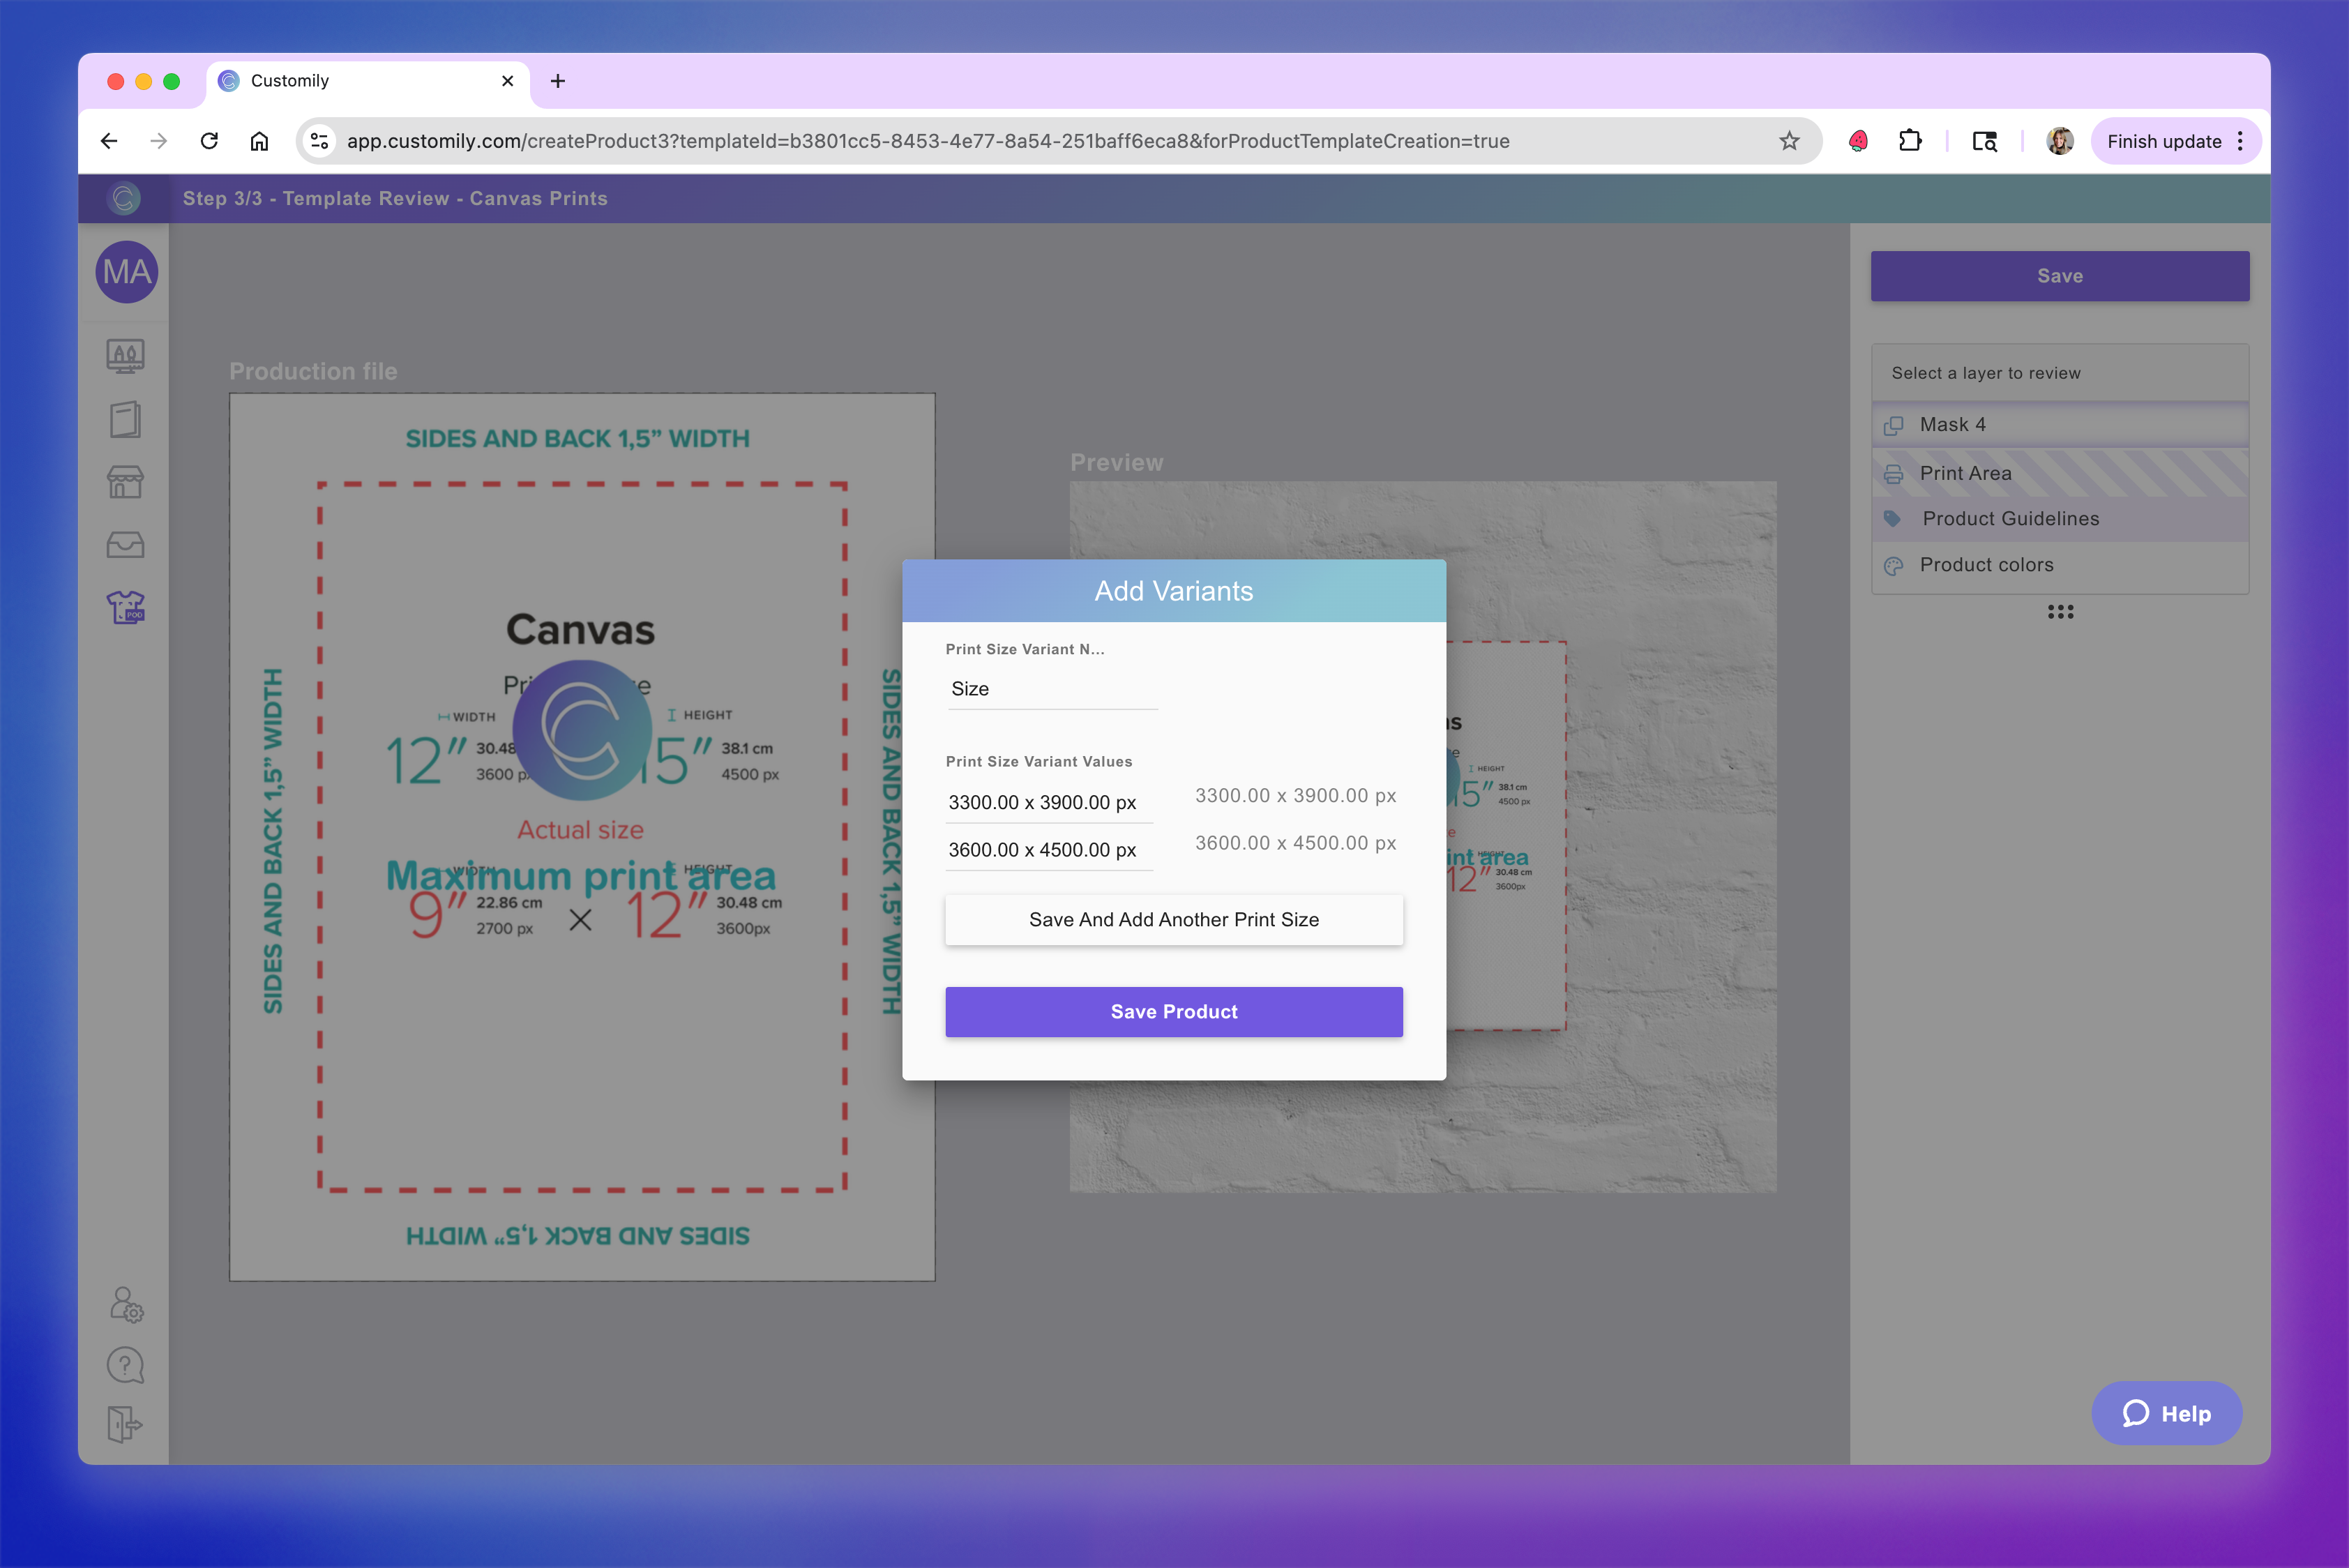Select the Print Area layer
Screen dimensions: 2349x1568
pyautogui.click(x=2060, y=474)
